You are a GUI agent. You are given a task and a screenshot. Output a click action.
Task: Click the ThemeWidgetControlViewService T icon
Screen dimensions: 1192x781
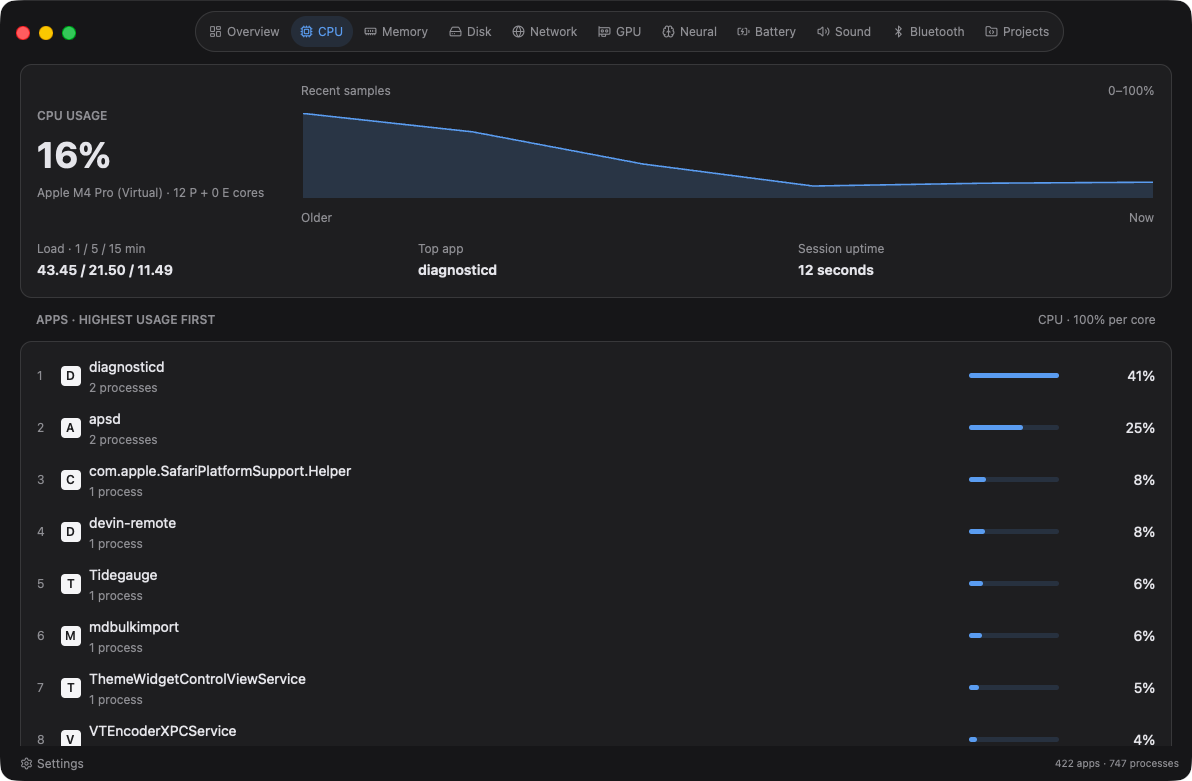pyautogui.click(x=71, y=687)
